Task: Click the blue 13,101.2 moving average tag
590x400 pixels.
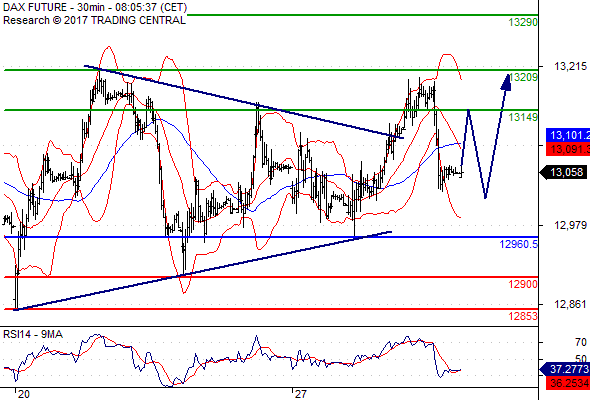Action: (568, 135)
